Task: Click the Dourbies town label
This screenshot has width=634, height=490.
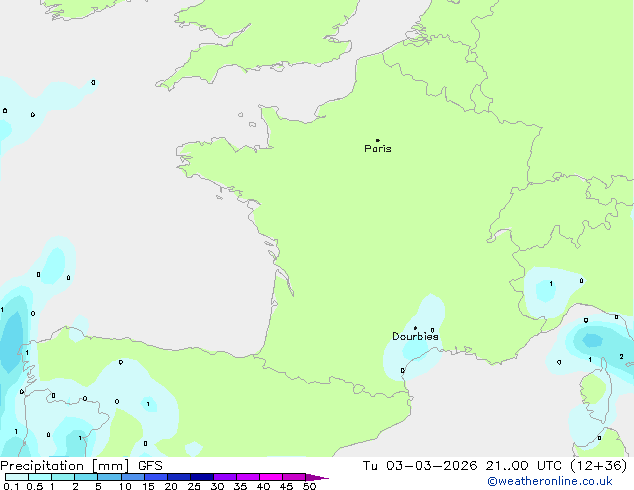Action: pyautogui.click(x=415, y=336)
